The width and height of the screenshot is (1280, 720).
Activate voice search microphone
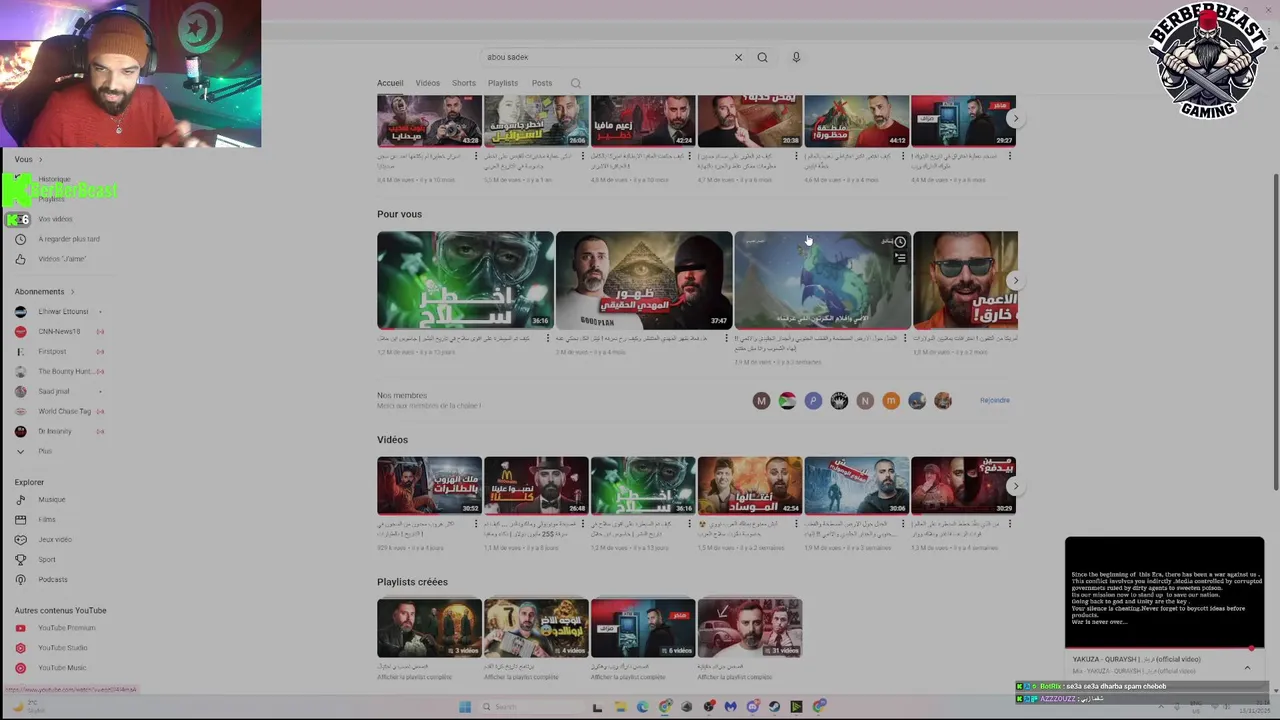pyautogui.click(x=796, y=57)
